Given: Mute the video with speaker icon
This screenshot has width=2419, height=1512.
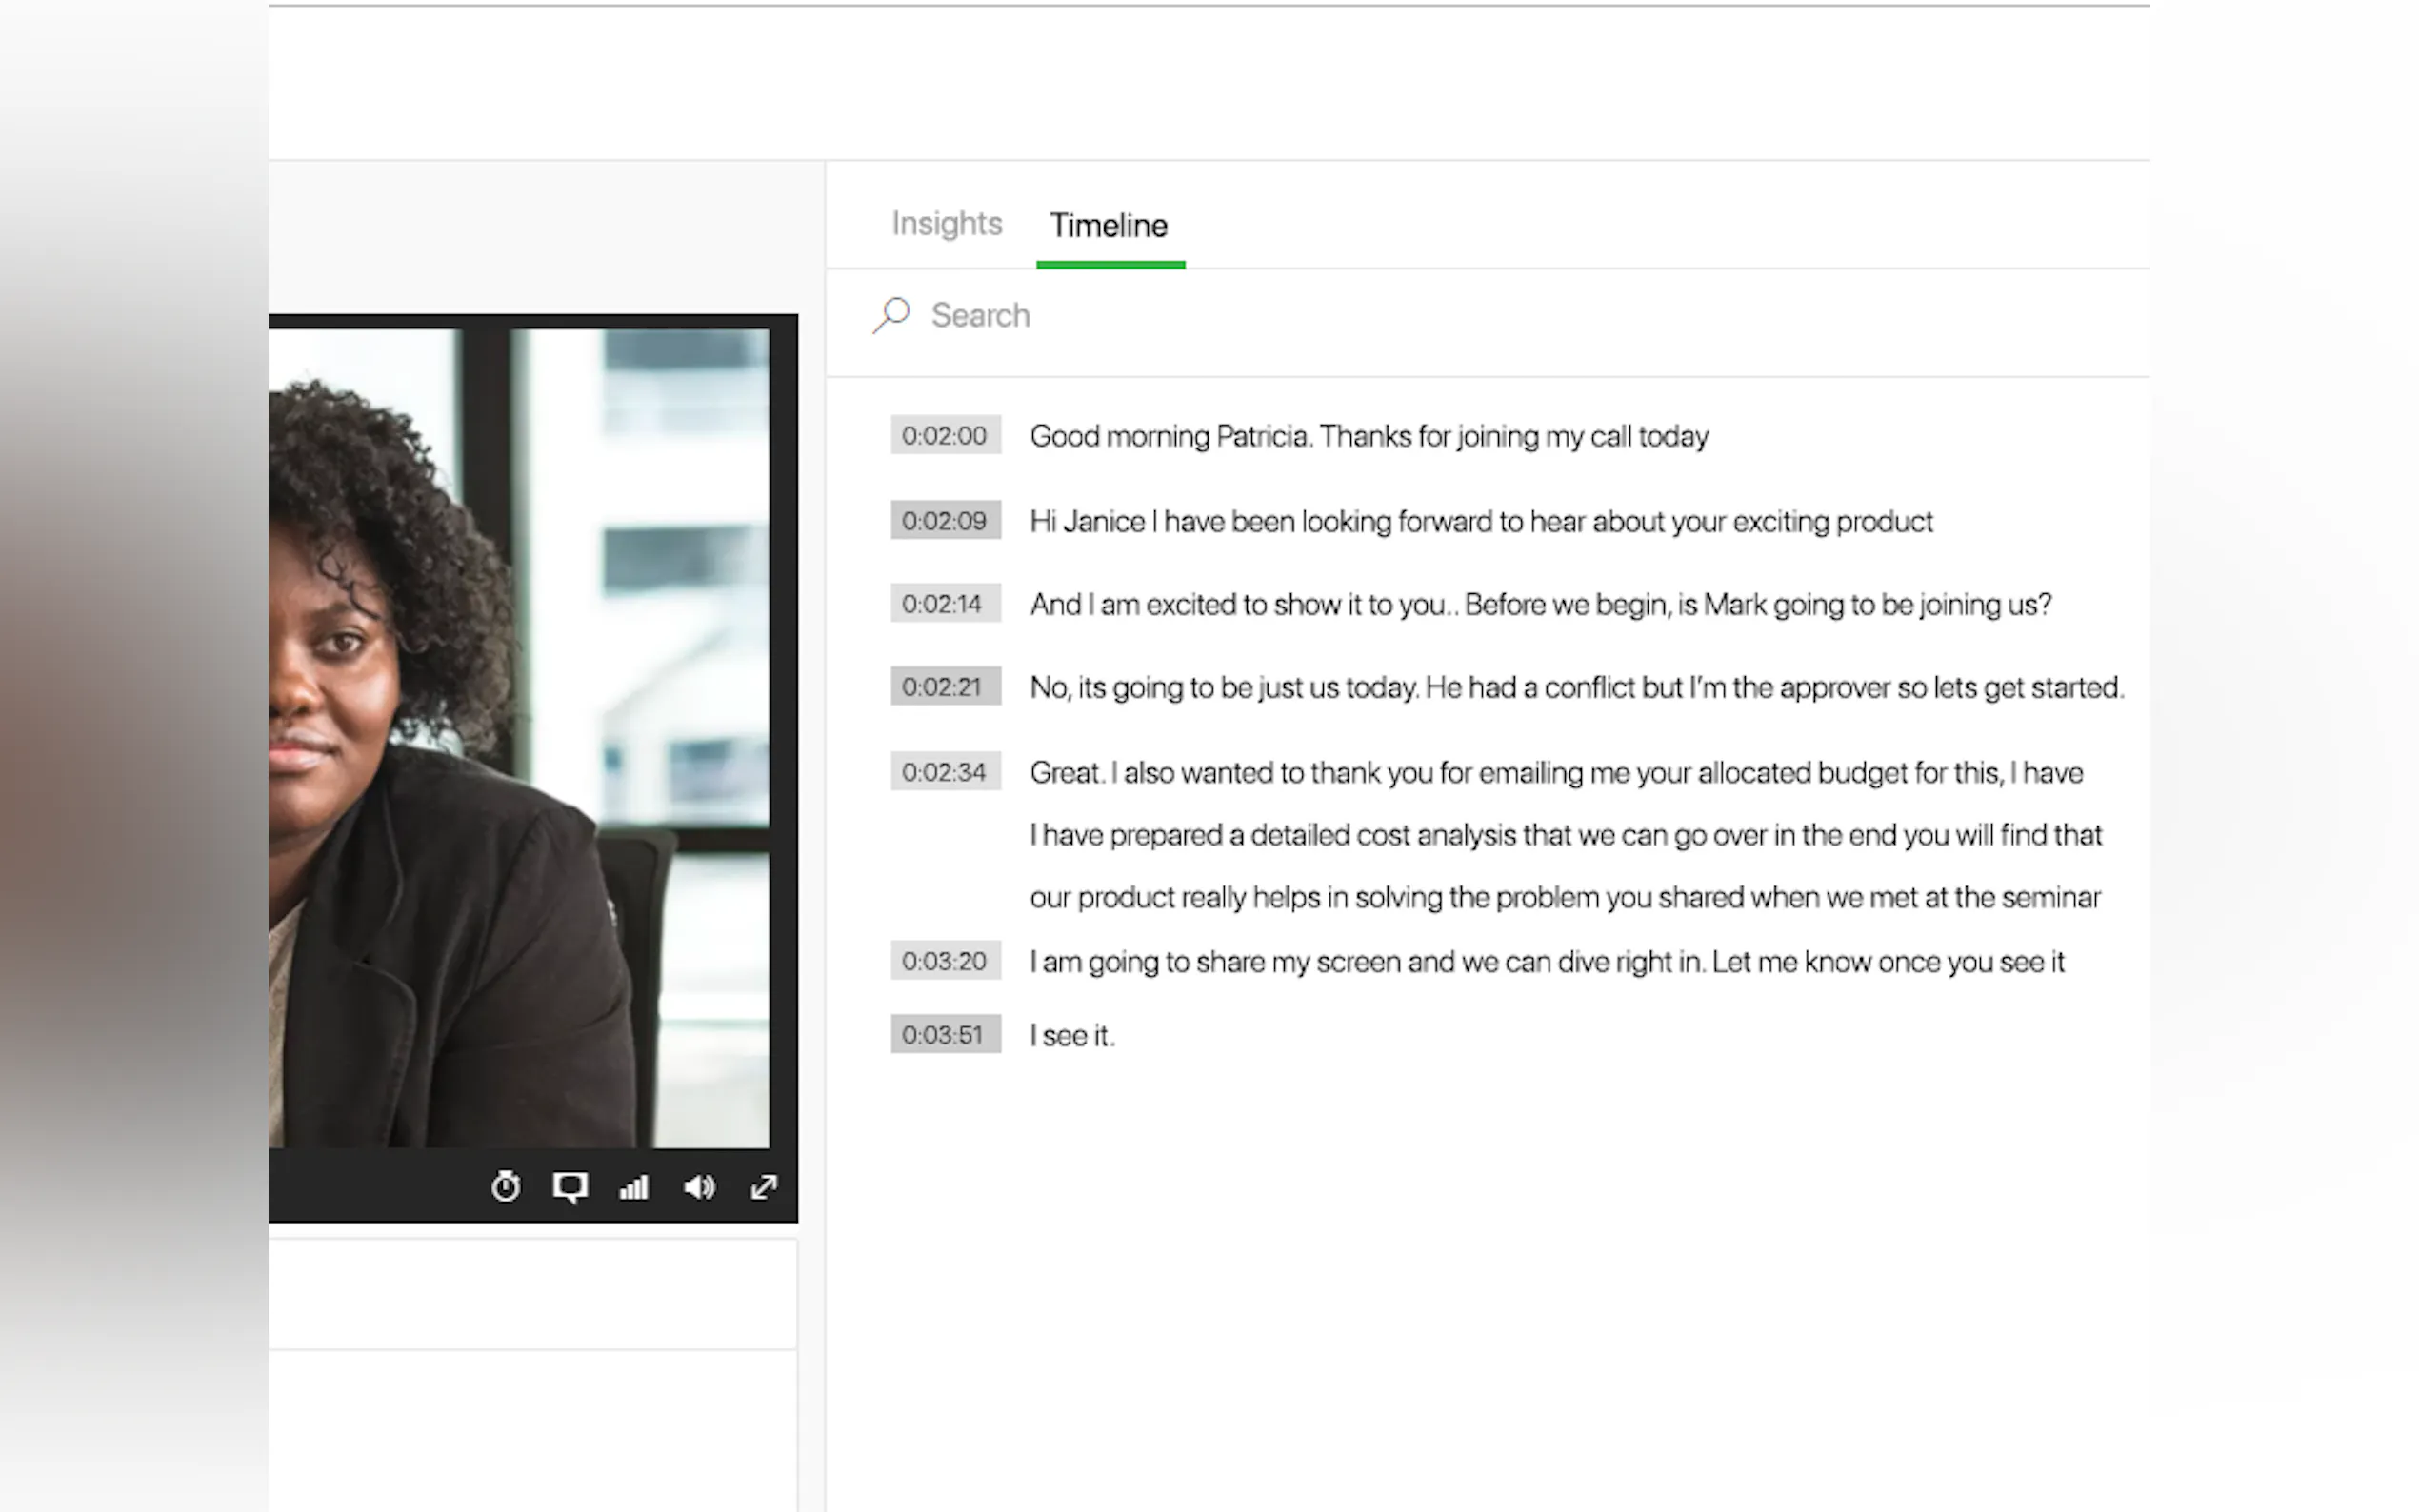Looking at the screenshot, I should [x=699, y=1187].
